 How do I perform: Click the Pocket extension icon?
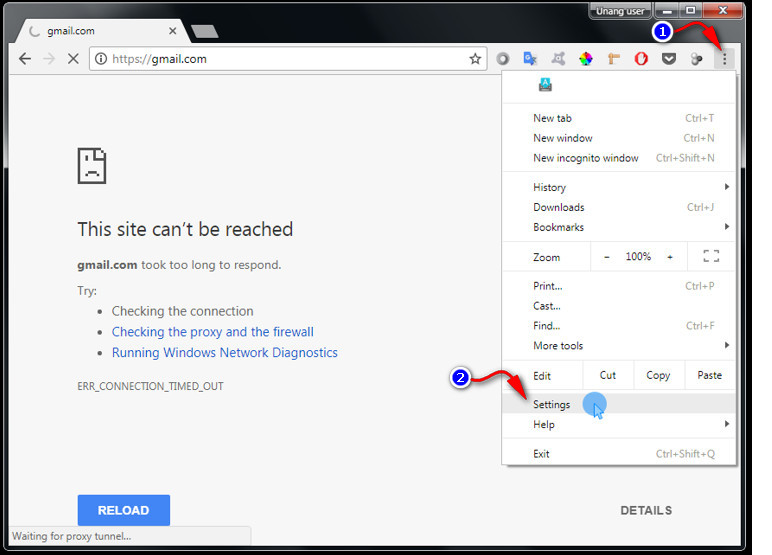tap(669, 59)
